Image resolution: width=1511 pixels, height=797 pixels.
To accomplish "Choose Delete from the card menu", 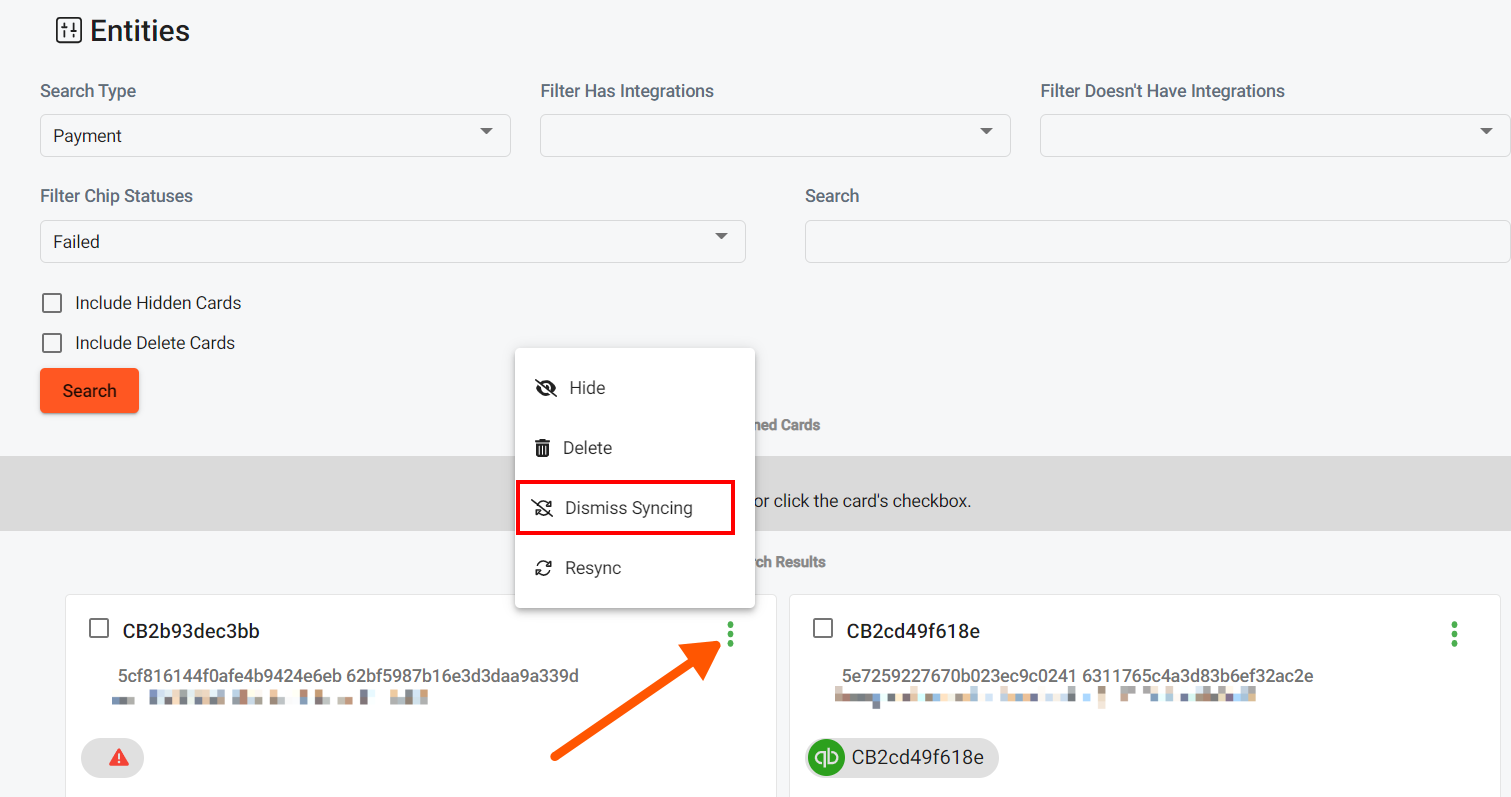I will pos(634,448).
